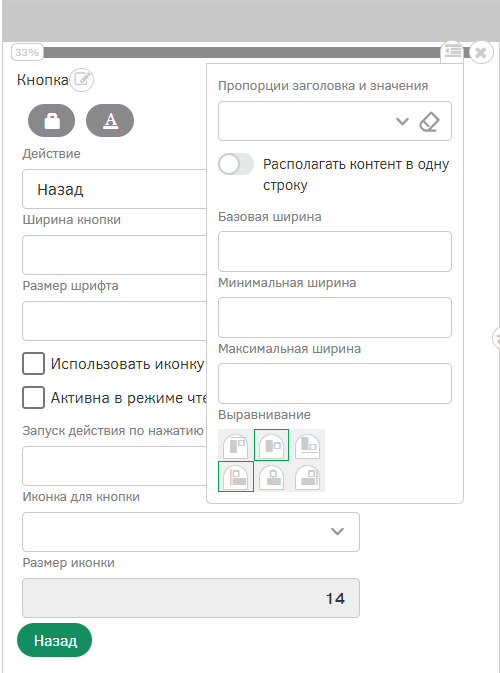Click the eraser icon to clear proportions
This screenshot has width=500, height=673.
(x=429, y=122)
